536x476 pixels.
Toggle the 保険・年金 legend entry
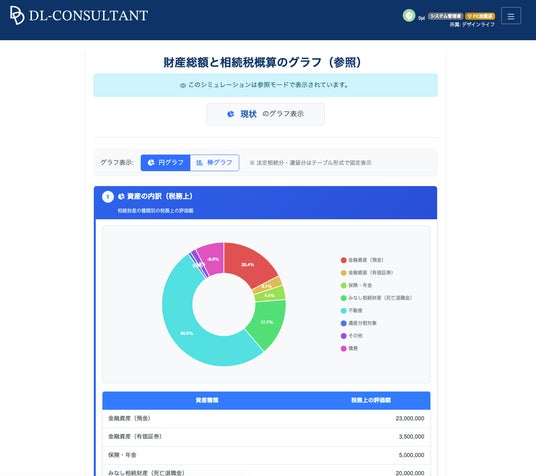(x=356, y=285)
